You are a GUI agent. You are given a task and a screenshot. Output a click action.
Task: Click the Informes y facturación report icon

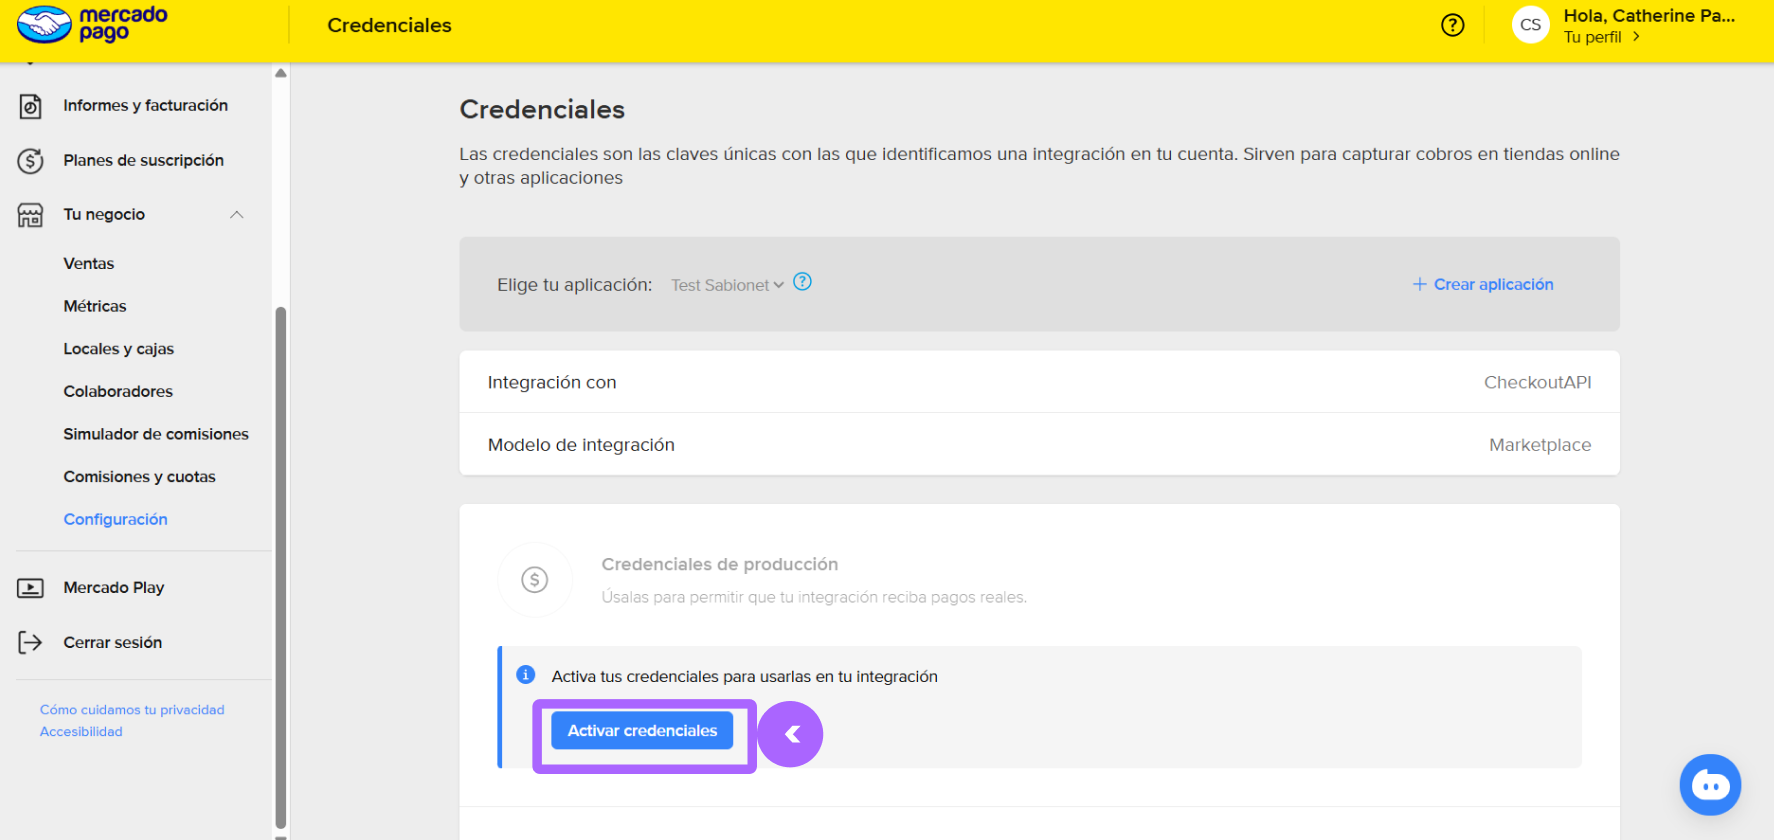(31, 106)
